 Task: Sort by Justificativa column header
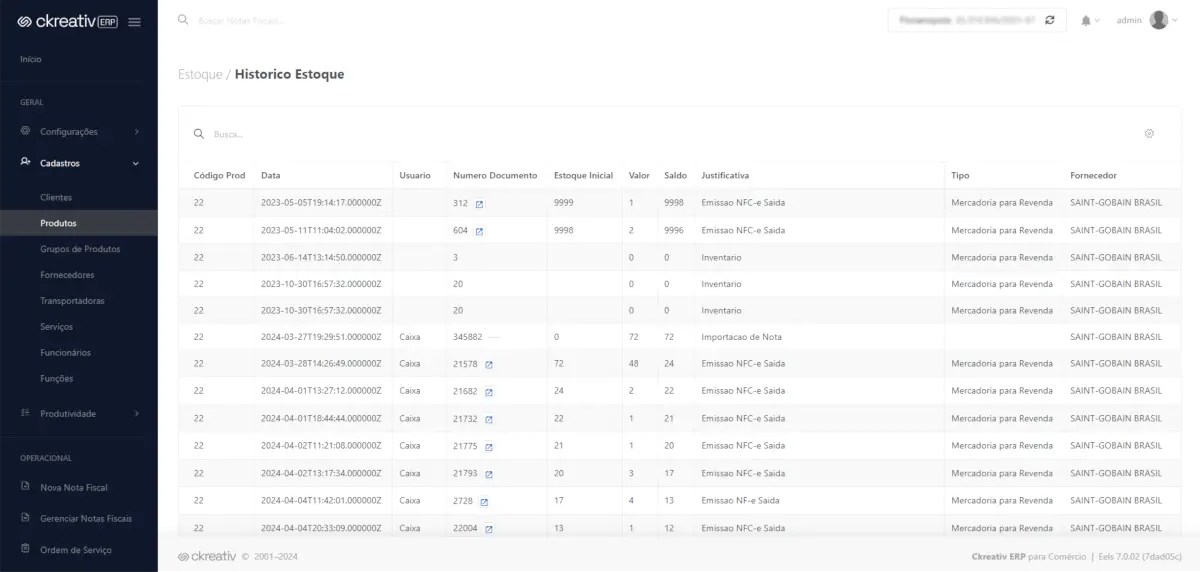(725, 175)
